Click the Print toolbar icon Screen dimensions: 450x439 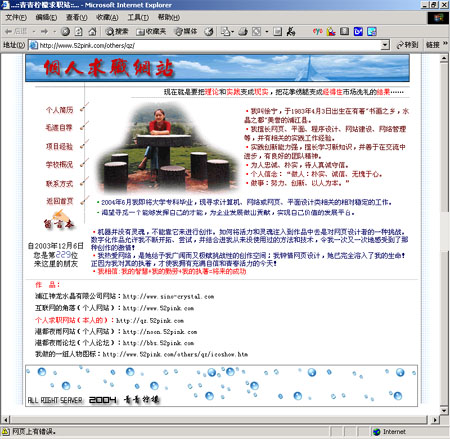pyautogui.click(x=243, y=32)
